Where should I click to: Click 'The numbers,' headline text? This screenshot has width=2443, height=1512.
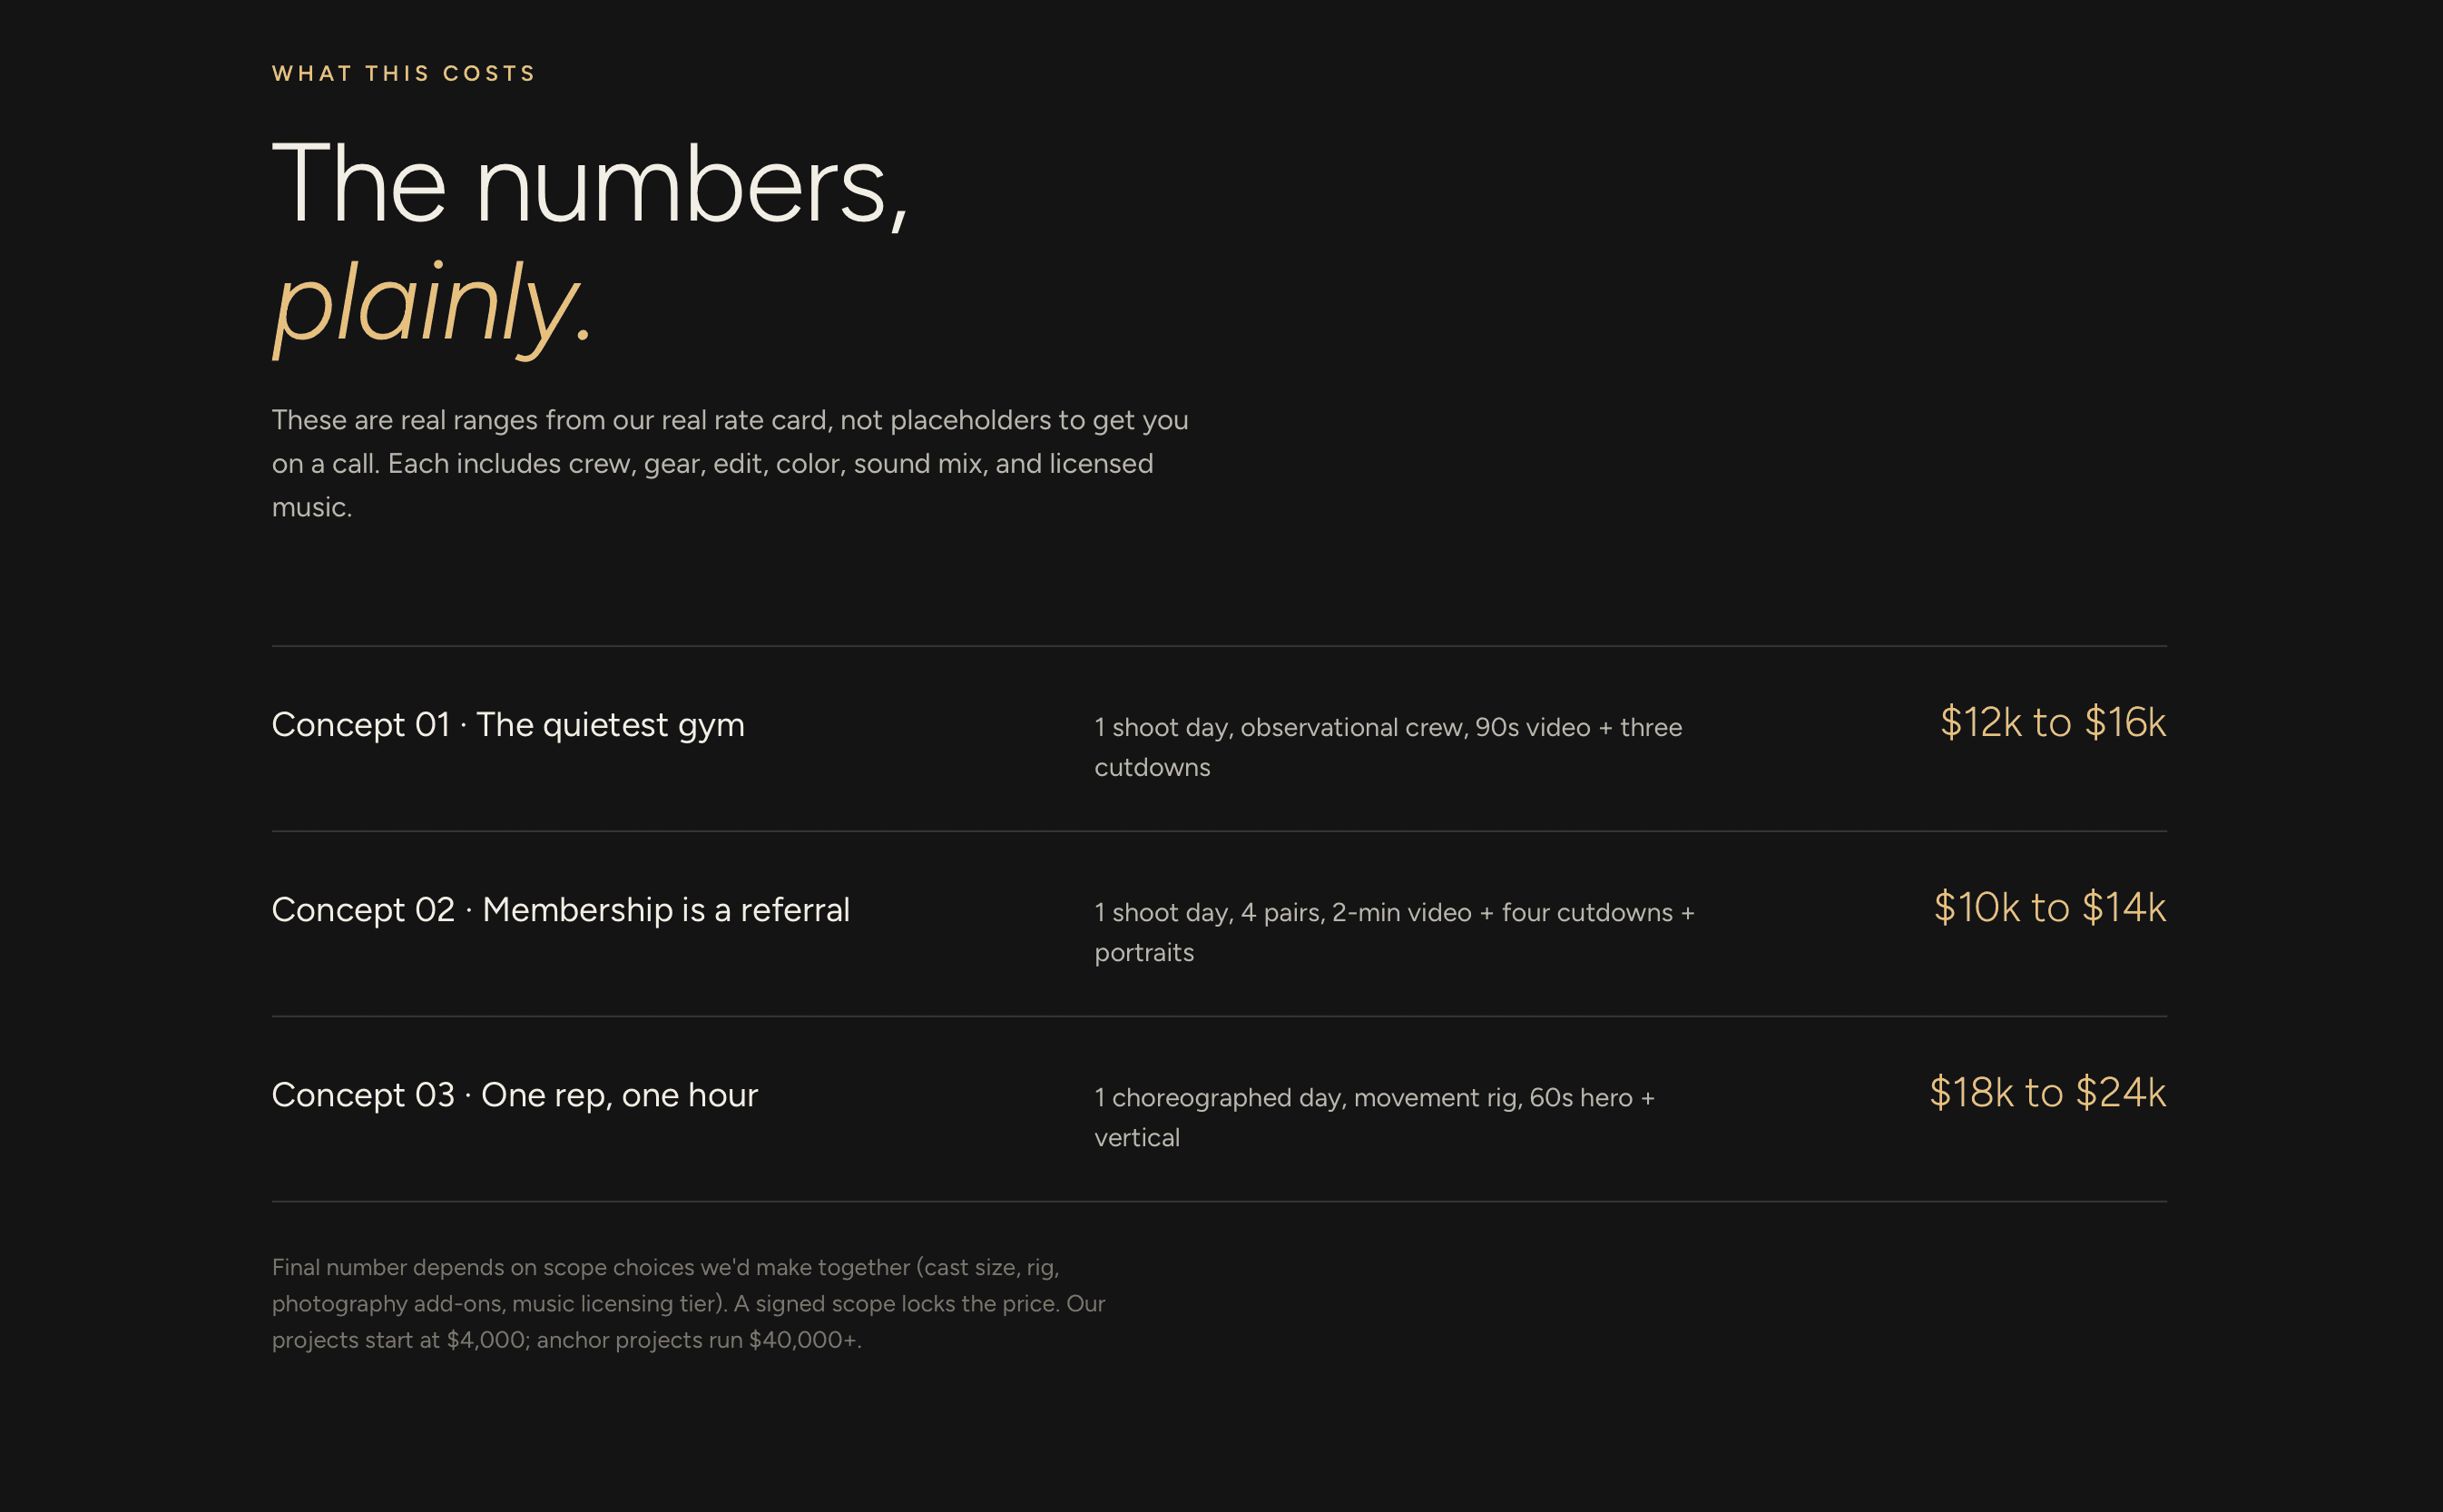click(x=590, y=184)
